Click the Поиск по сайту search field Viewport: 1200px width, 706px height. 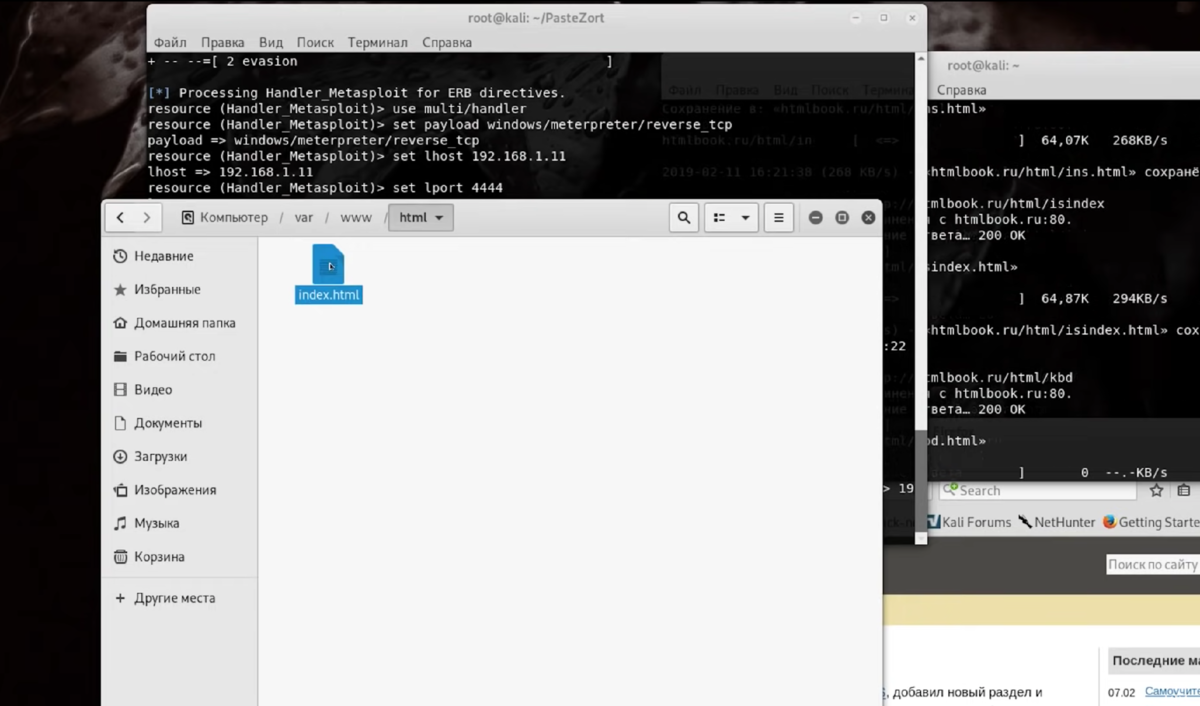pyautogui.click(x=1152, y=565)
